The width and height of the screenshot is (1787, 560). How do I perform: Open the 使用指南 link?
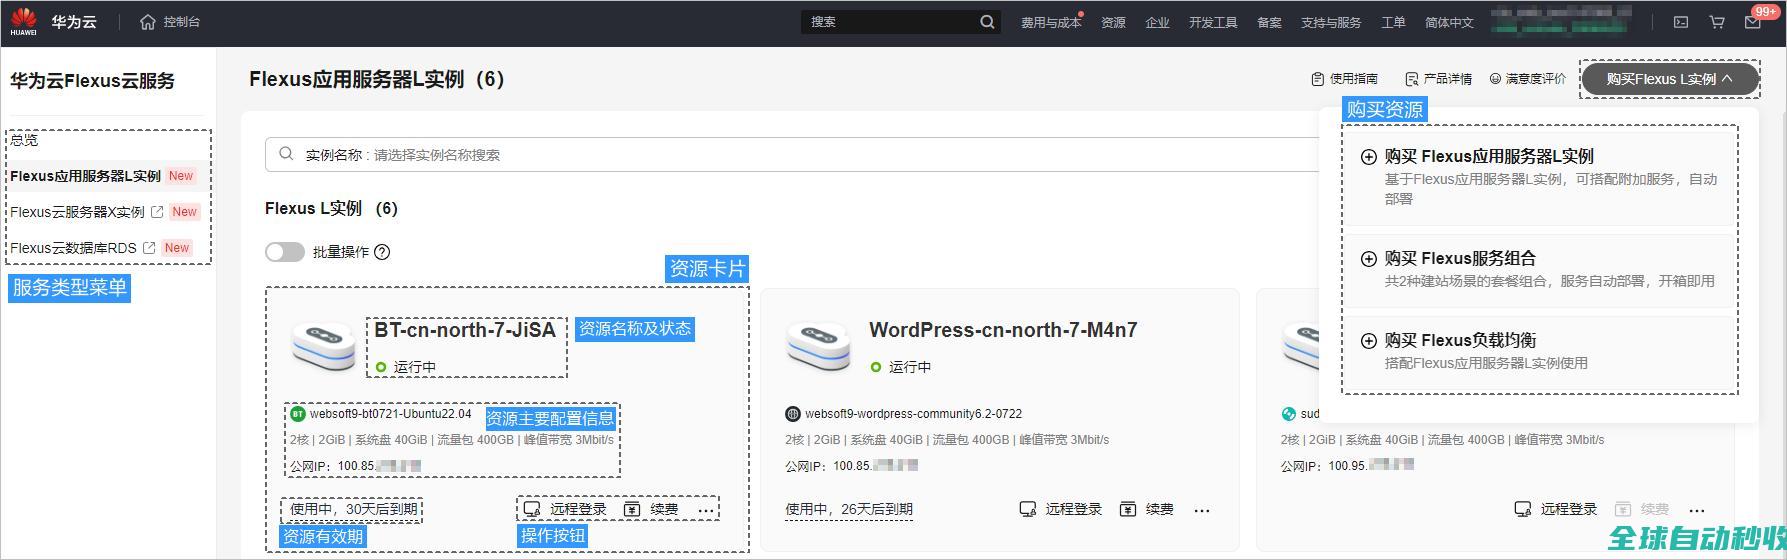[1345, 79]
